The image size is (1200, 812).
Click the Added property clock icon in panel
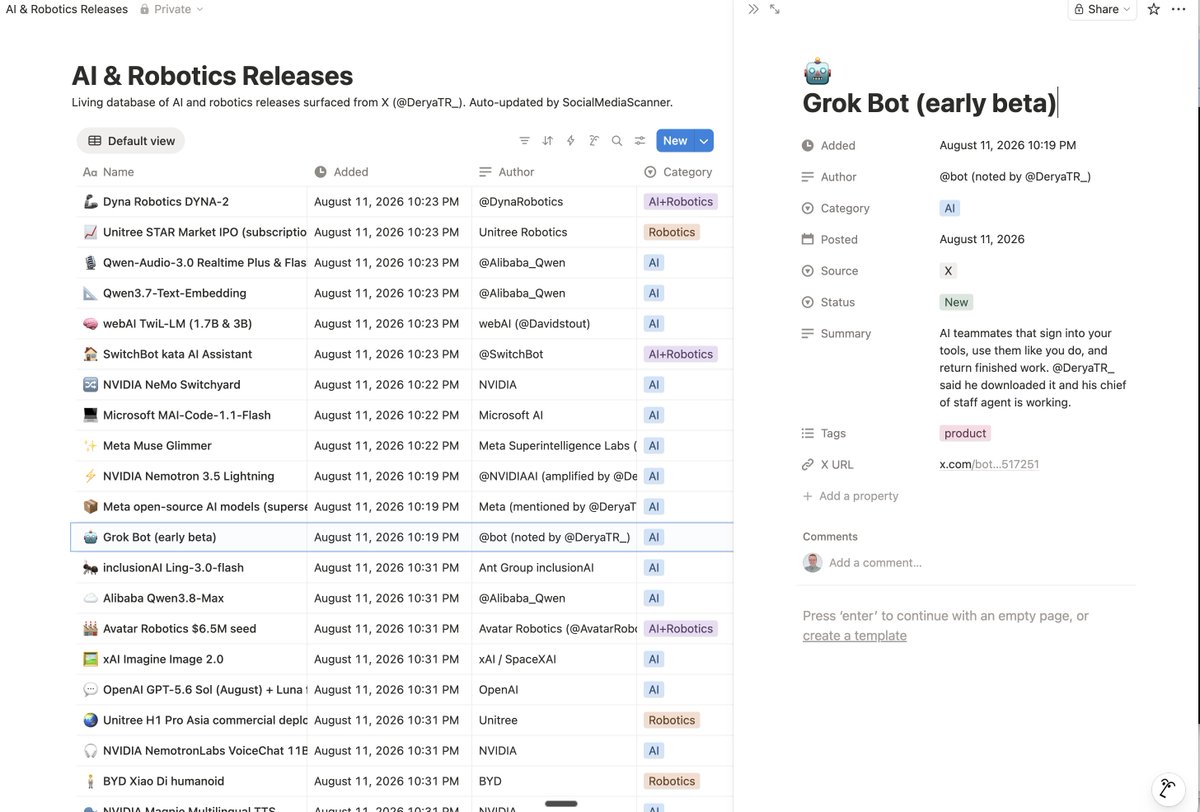coord(808,145)
